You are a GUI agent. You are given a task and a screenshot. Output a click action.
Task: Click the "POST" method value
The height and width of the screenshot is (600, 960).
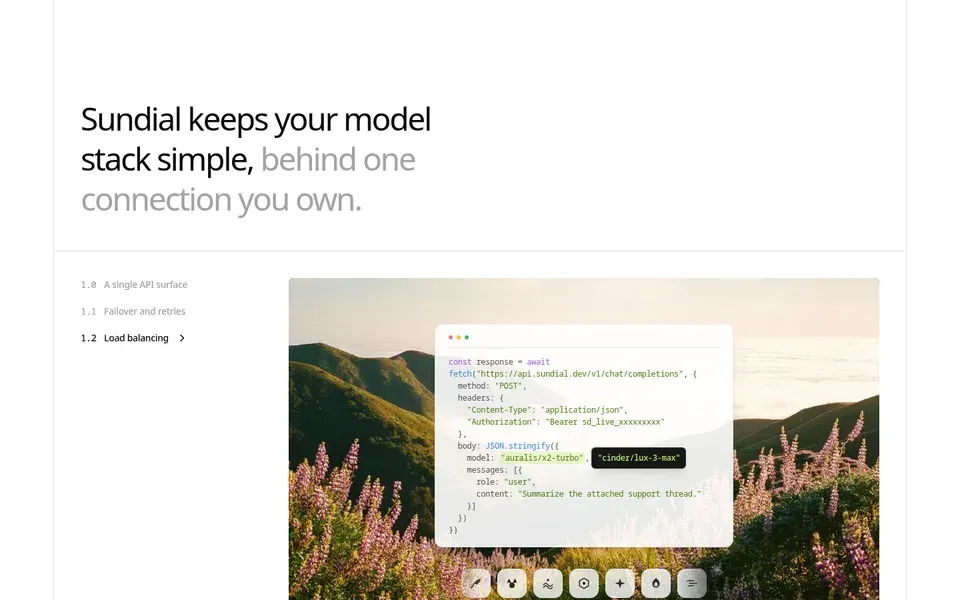click(508, 386)
